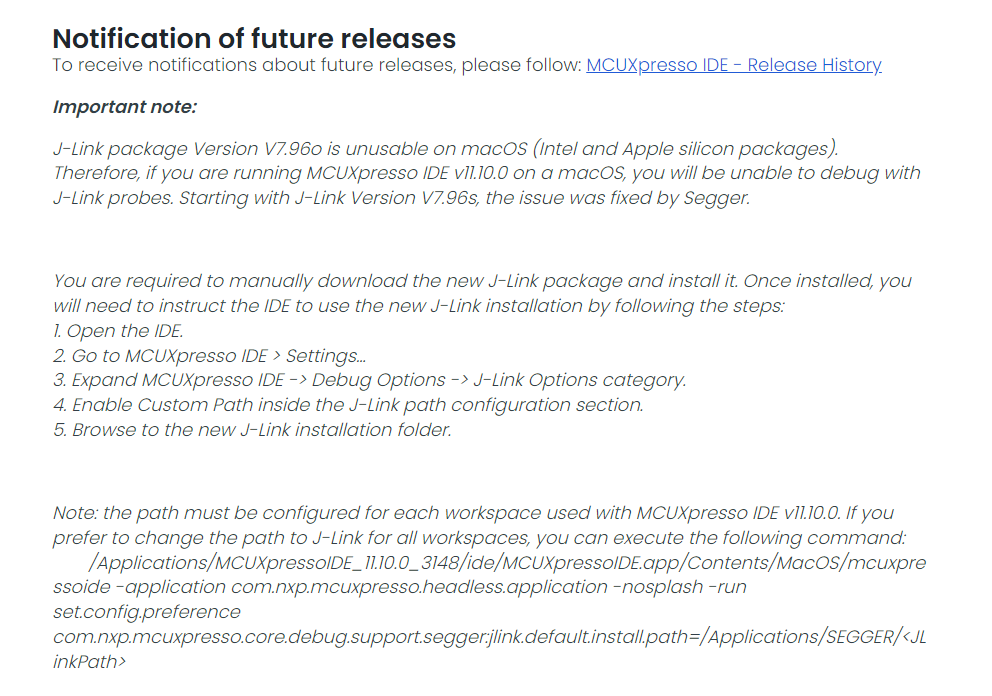Click the "/Applications/MCUXpressoIDE_11.10.0_3148" command line
The image size is (992, 696).
coord(507,563)
